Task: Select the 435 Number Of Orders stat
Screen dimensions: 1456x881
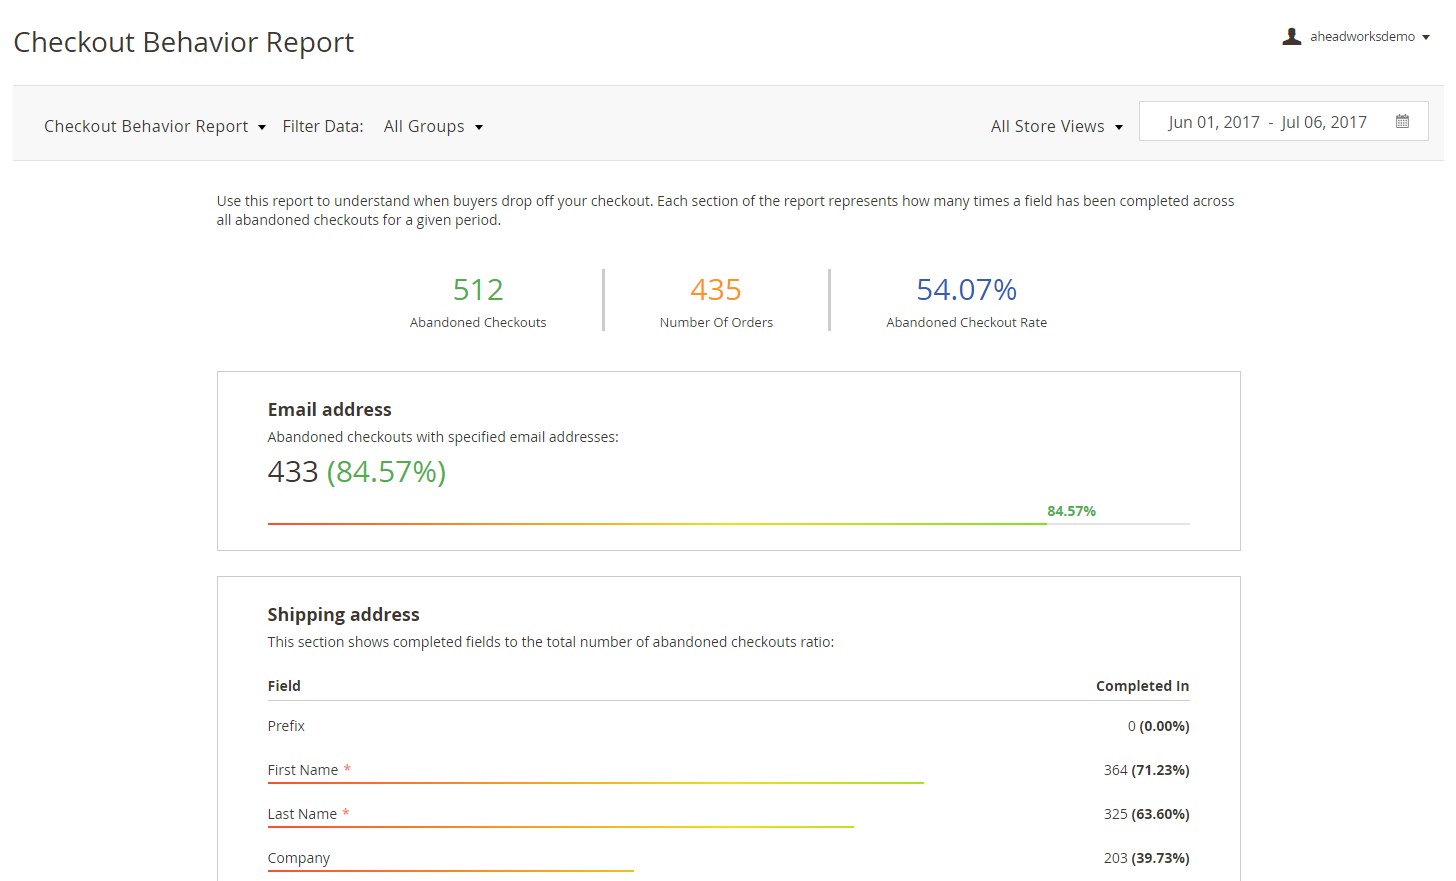Action: [716, 290]
